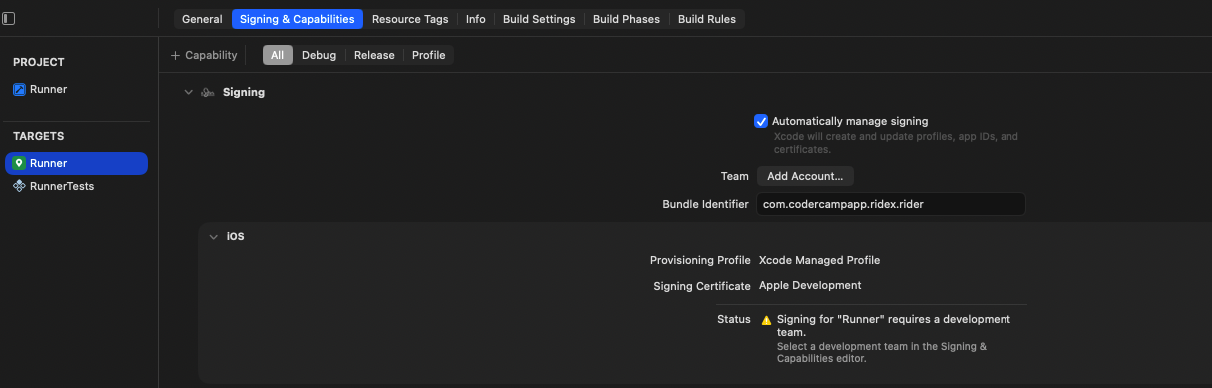1212x388 pixels.
Task: Open the Team Add Account dropdown
Action: coord(805,176)
